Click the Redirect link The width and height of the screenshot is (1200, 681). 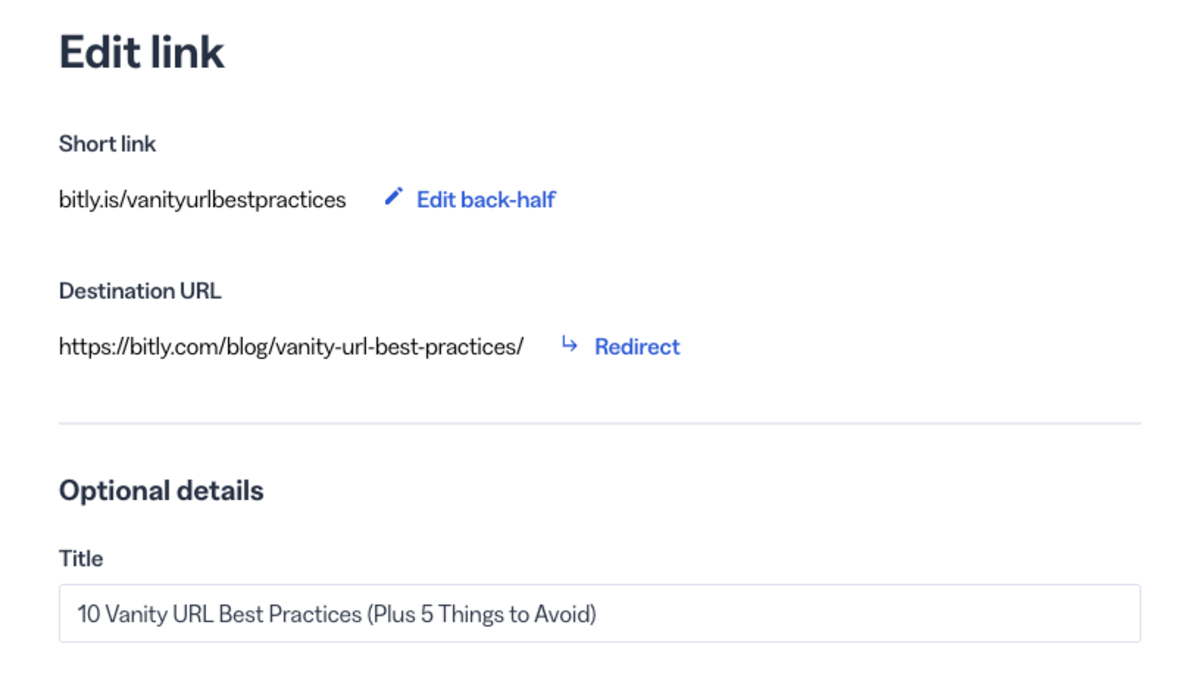pyautogui.click(x=637, y=347)
